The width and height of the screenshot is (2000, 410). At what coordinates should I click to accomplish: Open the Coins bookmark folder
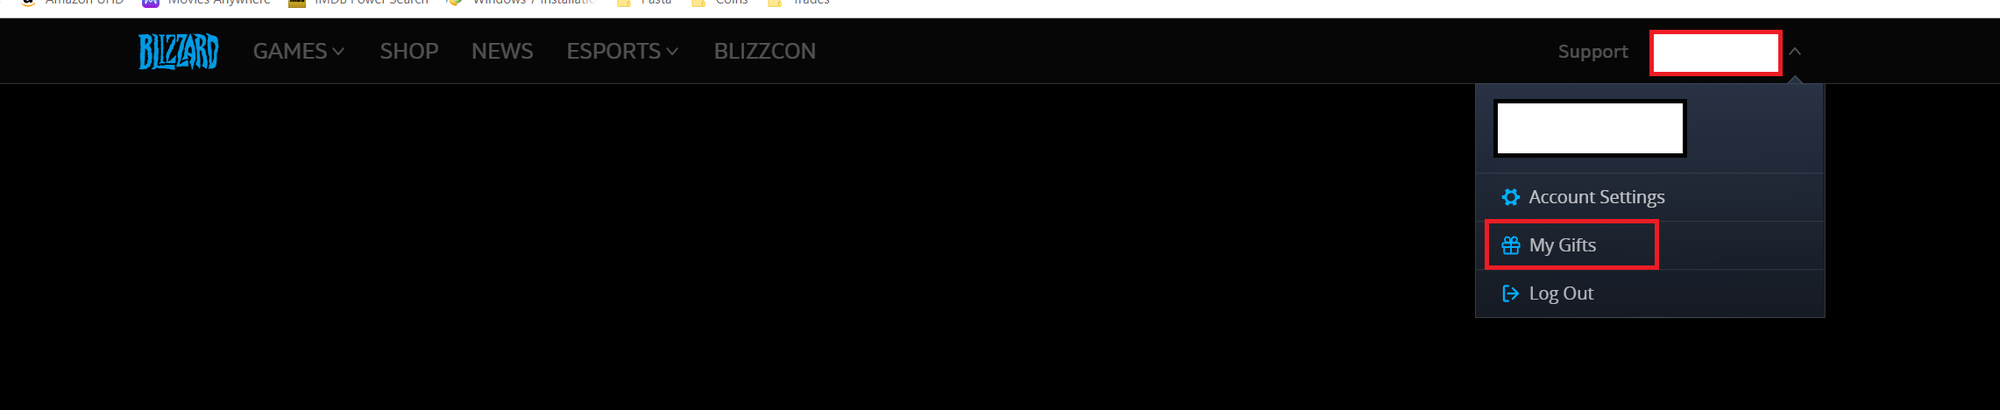(x=720, y=3)
